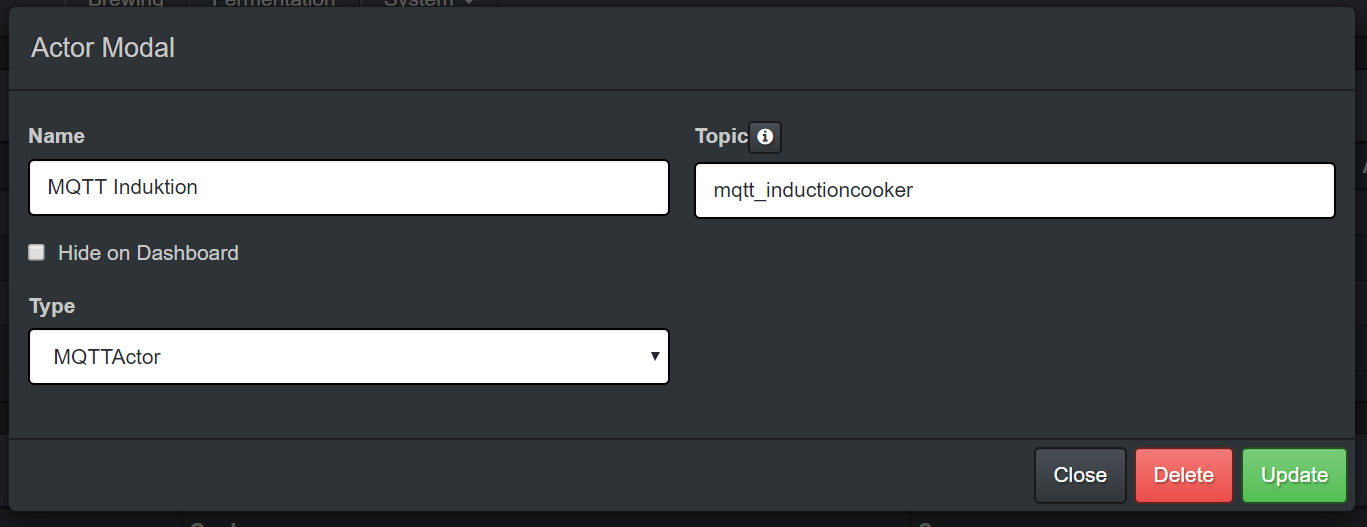Viewport: 1367px width, 527px height.
Task: Click the Actor Modal title text
Action: click(x=103, y=48)
